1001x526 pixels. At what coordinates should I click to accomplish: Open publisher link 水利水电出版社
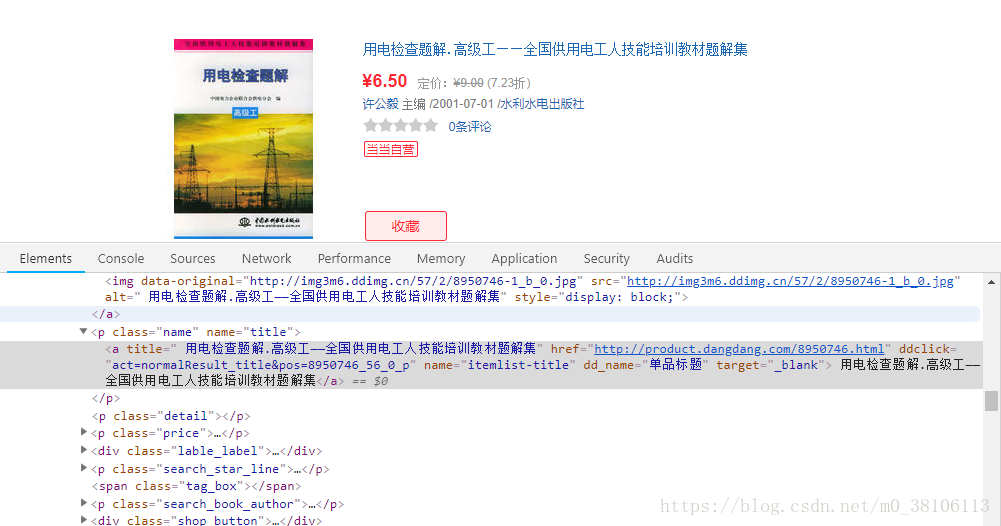point(542,104)
